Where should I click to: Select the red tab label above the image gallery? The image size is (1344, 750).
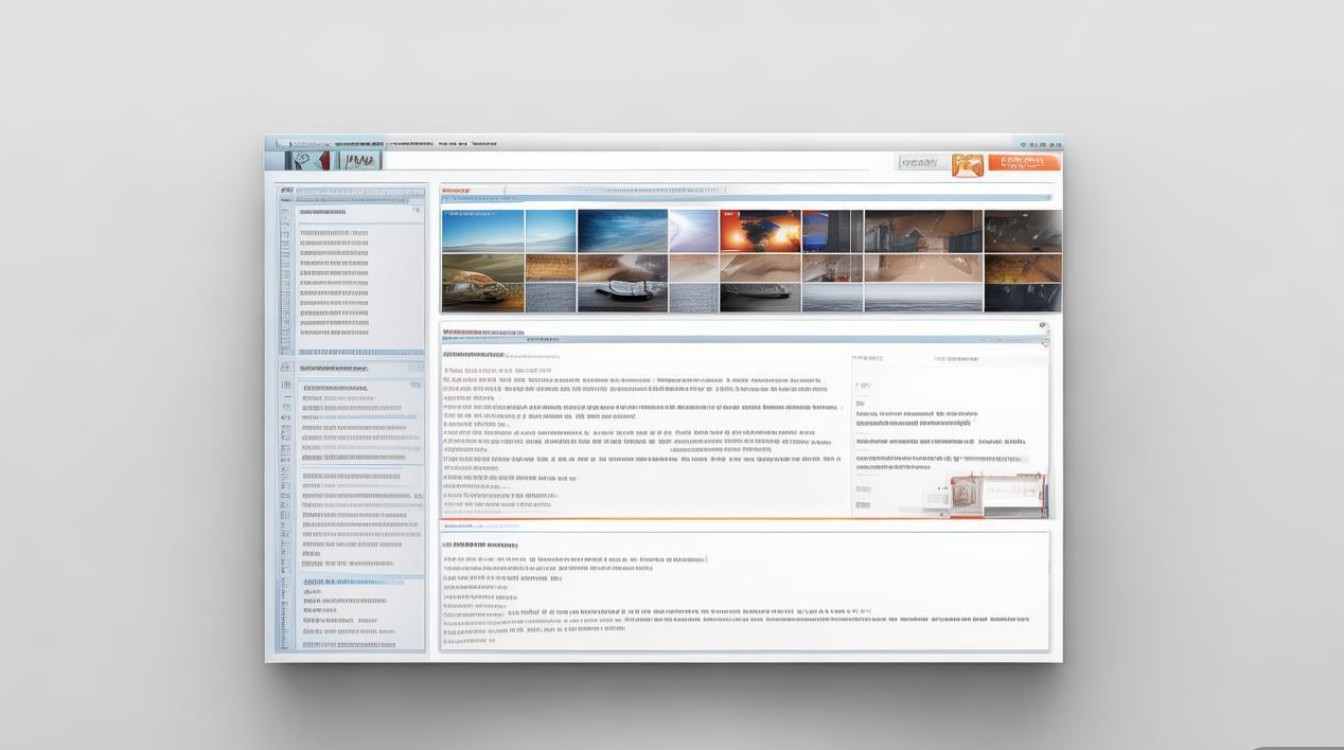click(457, 189)
